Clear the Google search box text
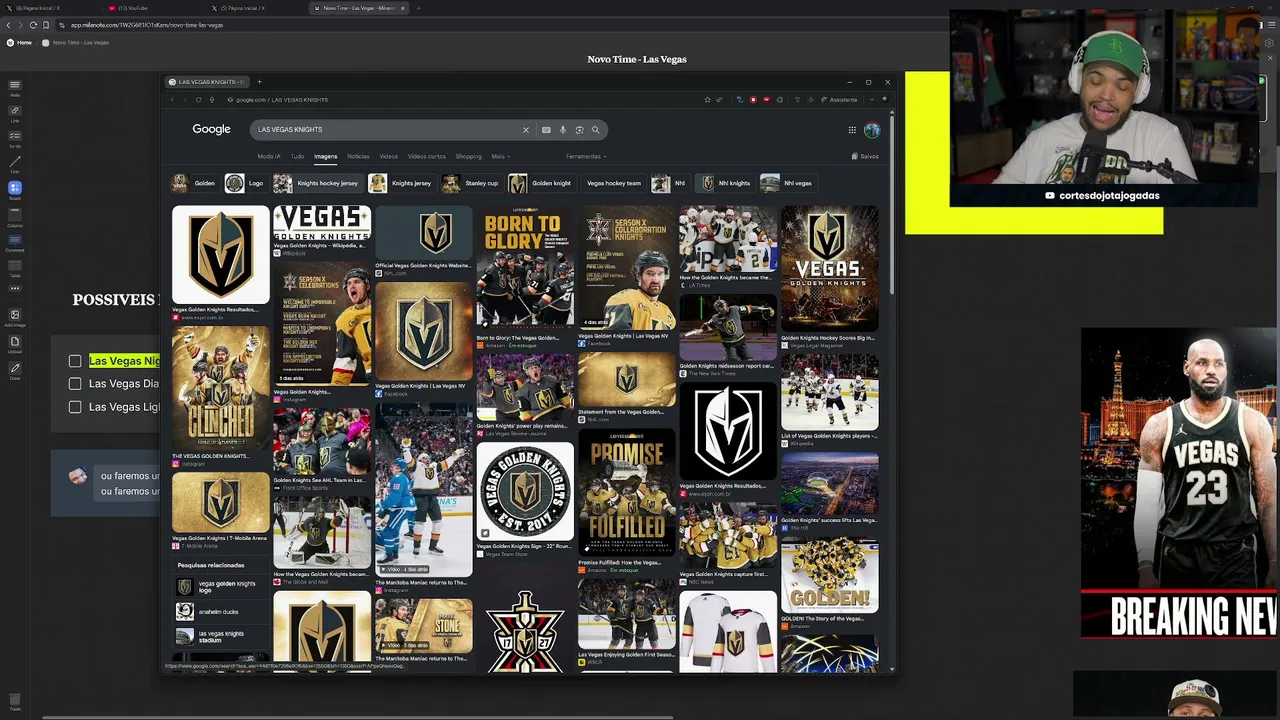This screenshot has height=720, width=1280. pos(525,129)
